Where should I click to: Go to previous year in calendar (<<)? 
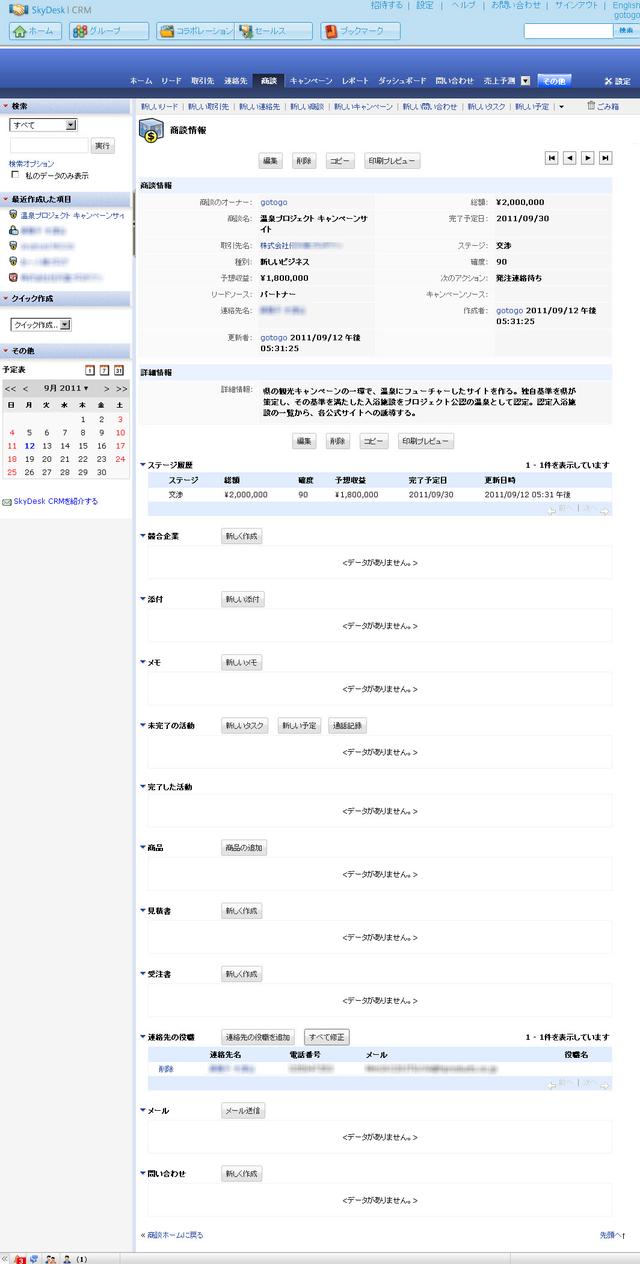click(10, 388)
